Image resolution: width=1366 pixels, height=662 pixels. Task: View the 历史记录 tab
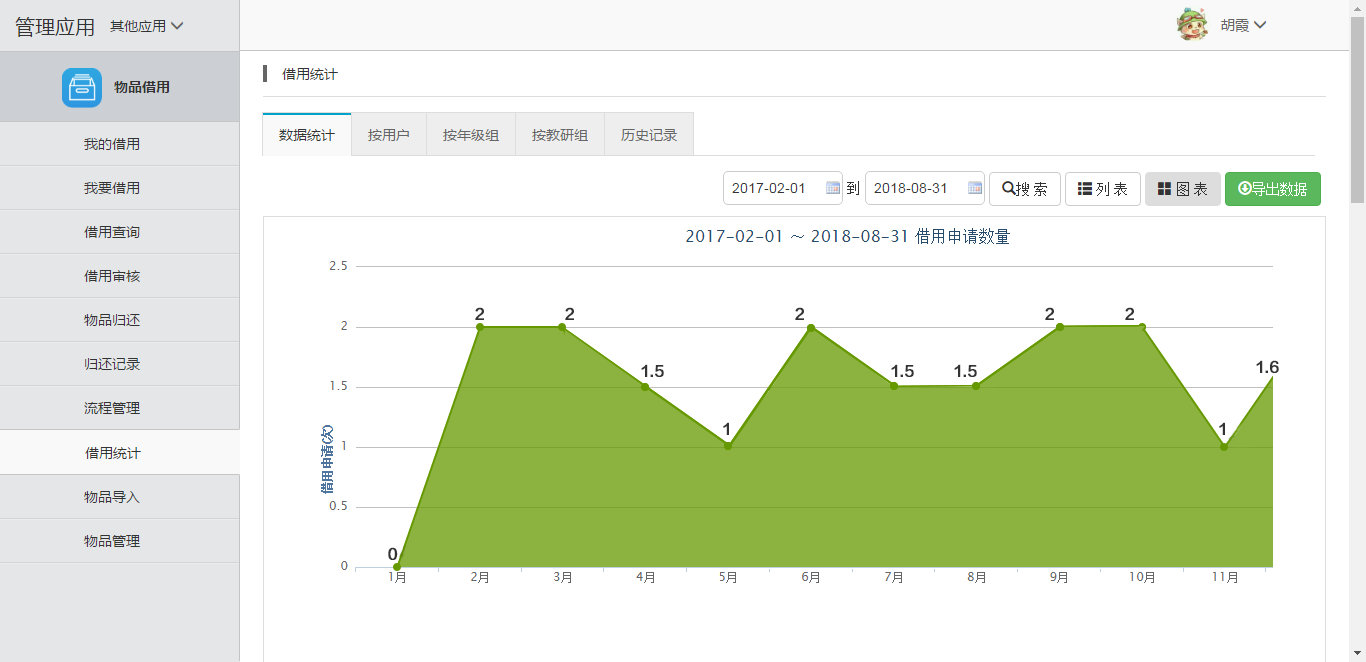pyautogui.click(x=648, y=135)
